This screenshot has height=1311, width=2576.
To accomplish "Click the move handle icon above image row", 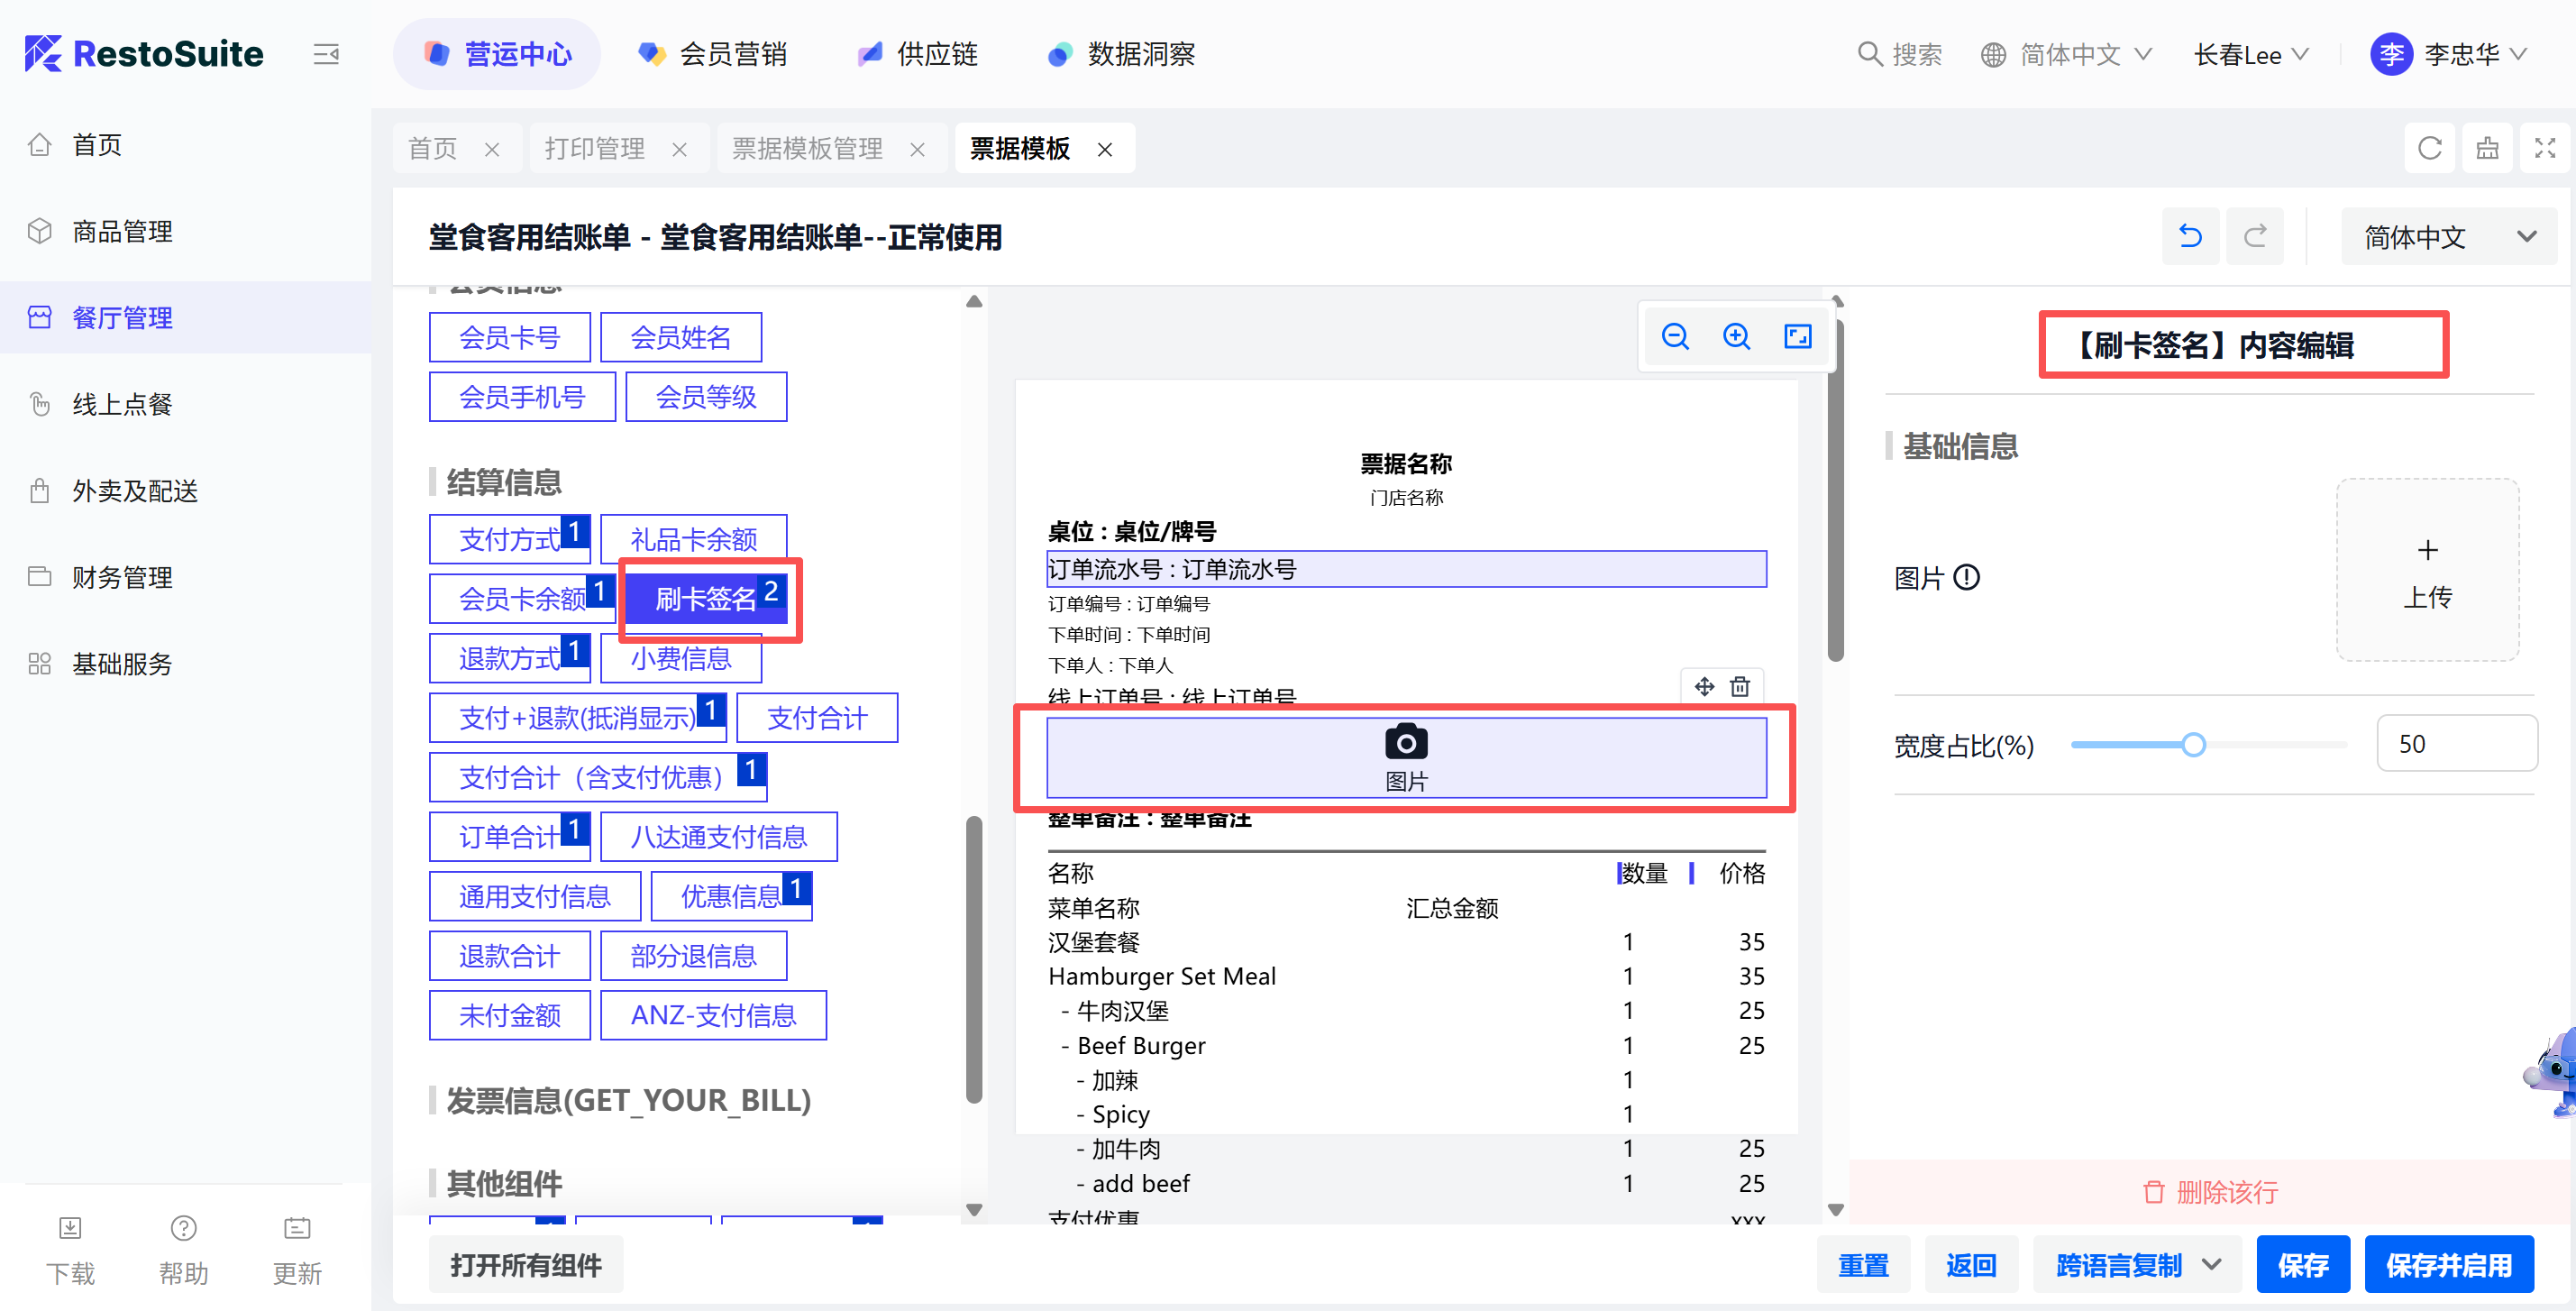I will 1704,686.
